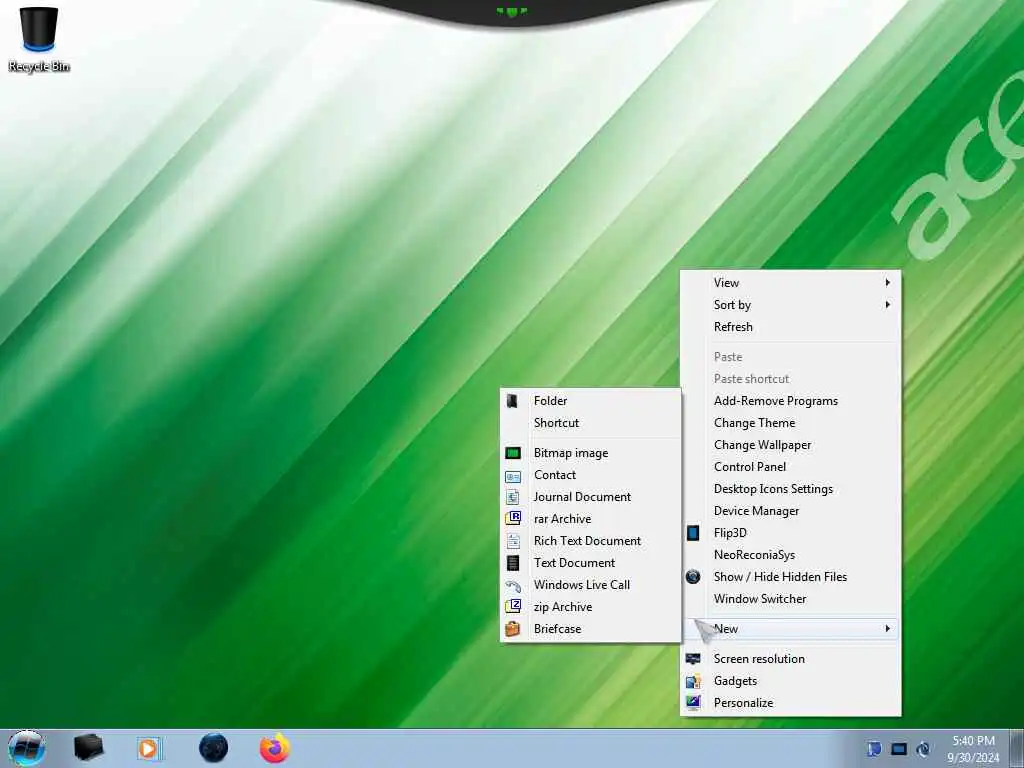Viewport: 1024px width, 768px height.
Task: Click the zip Archive icon
Action: tap(513, 607)
